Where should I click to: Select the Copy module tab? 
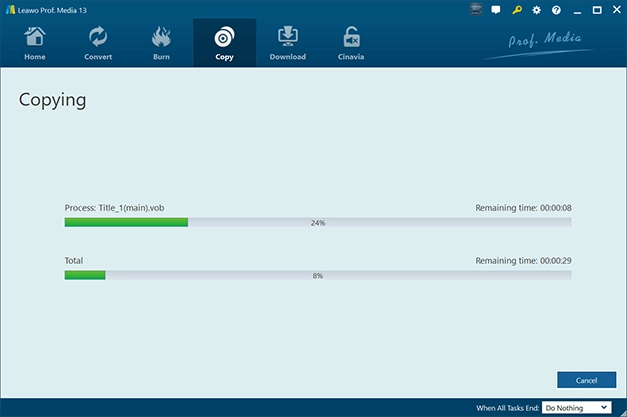click(x=224, y=43)
